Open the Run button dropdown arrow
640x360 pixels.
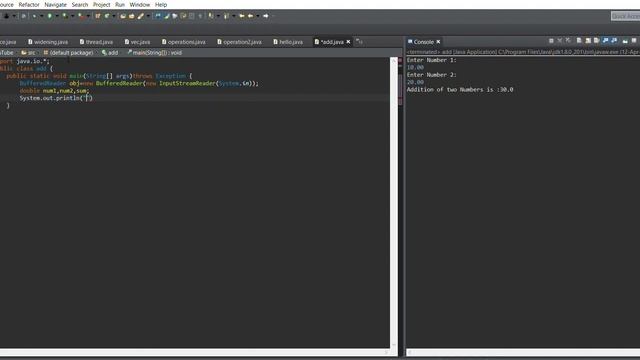pos(57,16)
